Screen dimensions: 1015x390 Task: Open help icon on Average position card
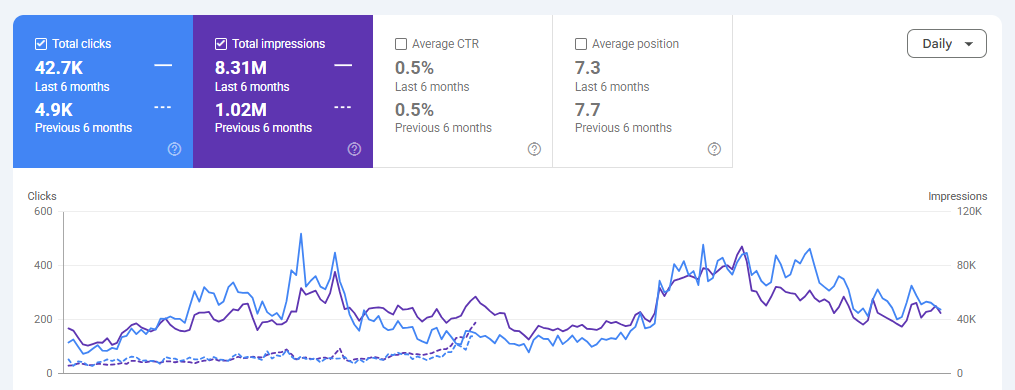[x=714, y=149]
